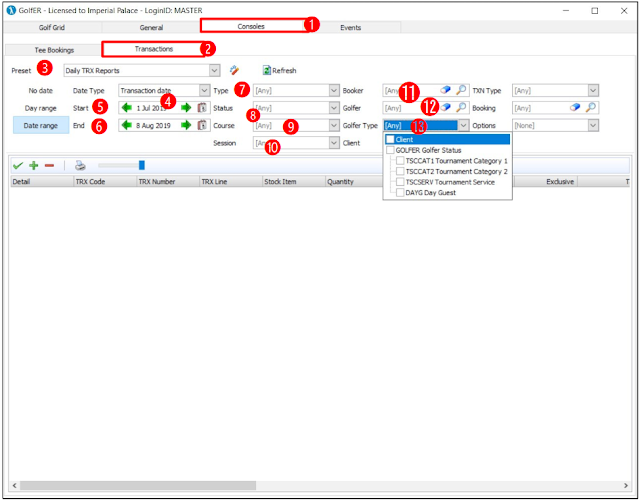Open the End date calendar picker icon

pyautogui.click(x=202, y=125)
